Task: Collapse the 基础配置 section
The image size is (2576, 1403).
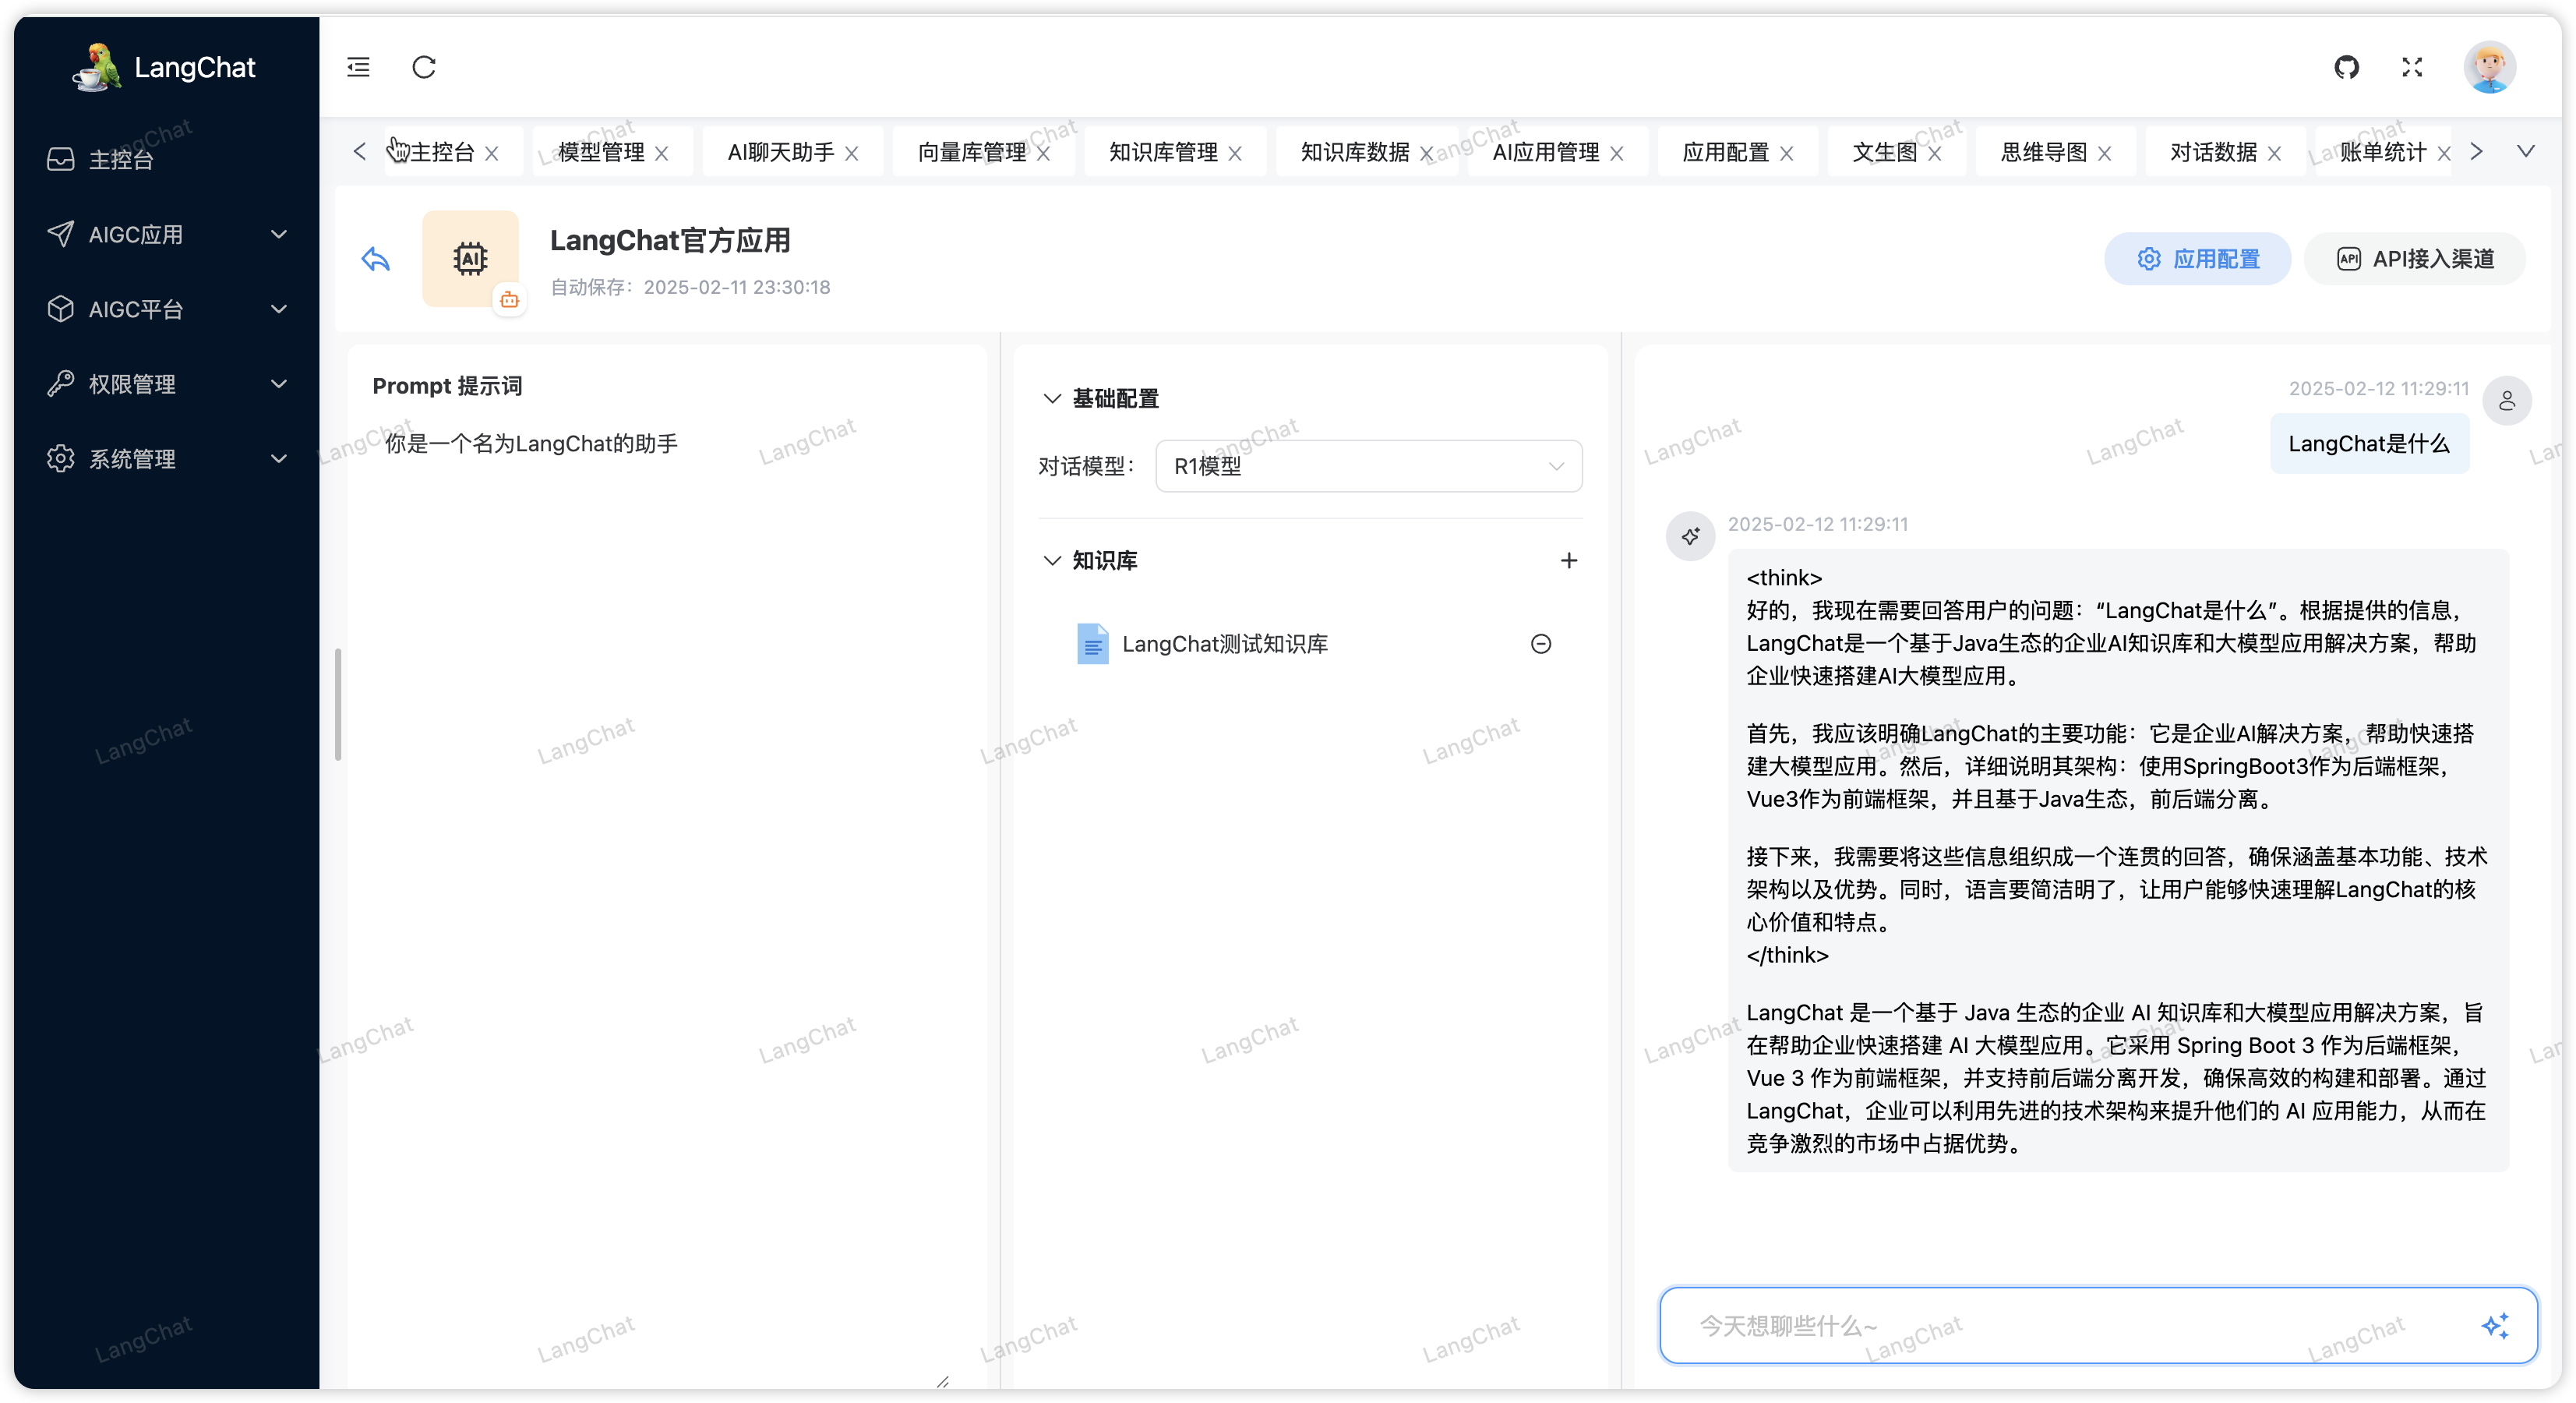Action: coord(1052,399)
